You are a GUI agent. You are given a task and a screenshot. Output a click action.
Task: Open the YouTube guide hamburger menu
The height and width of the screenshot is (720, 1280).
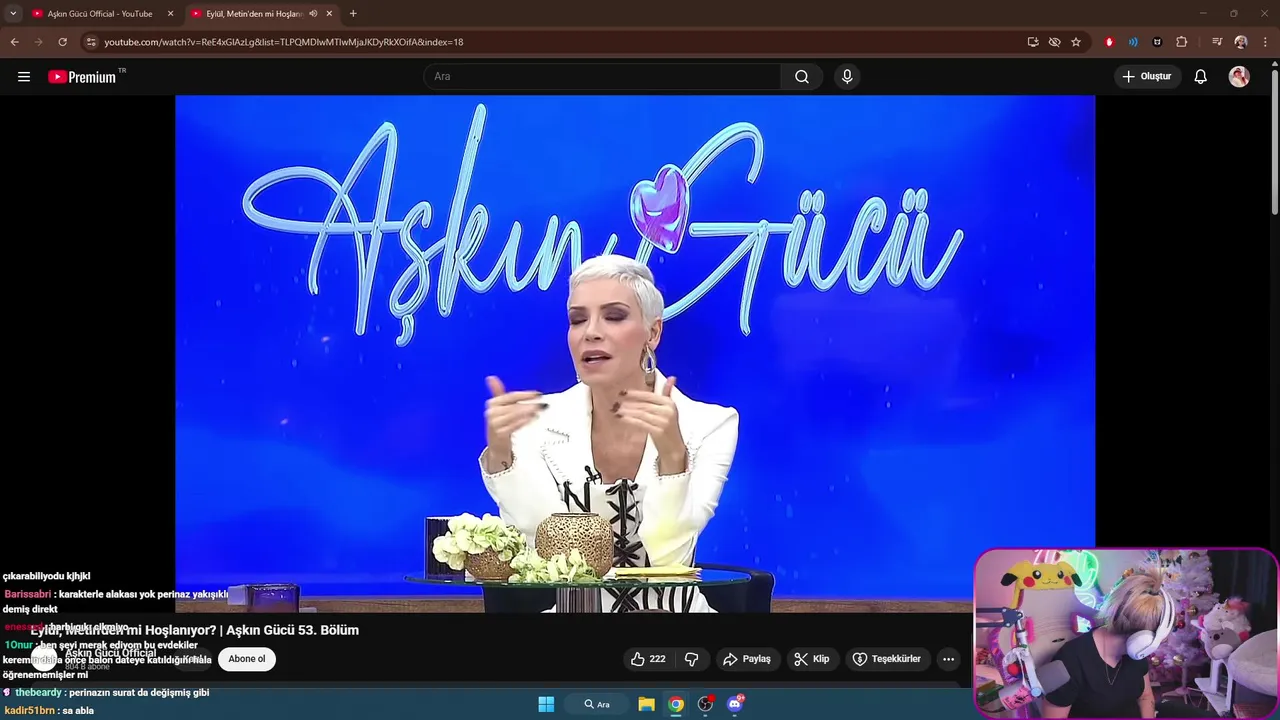pos(24,77)
